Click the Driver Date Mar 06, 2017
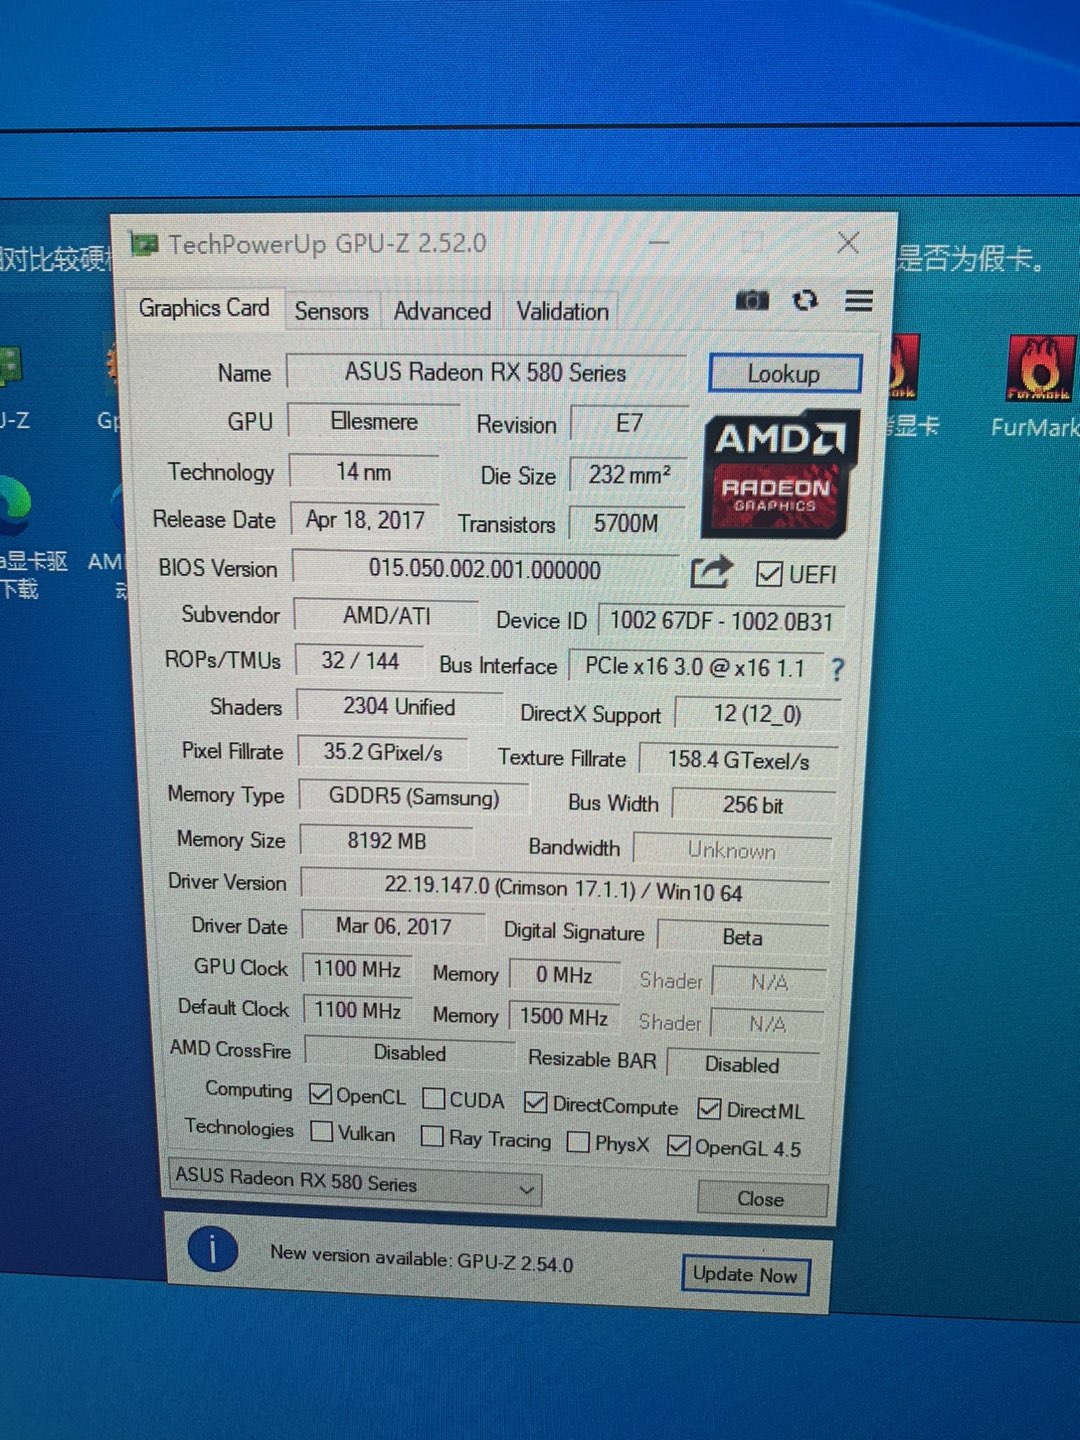The height and width of the screenshot is (1440, 1080). 394,927
